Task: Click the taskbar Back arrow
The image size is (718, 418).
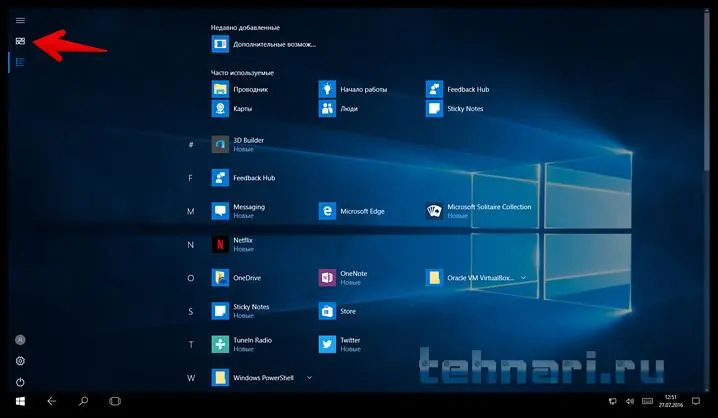Action: (x=51, y=402)
